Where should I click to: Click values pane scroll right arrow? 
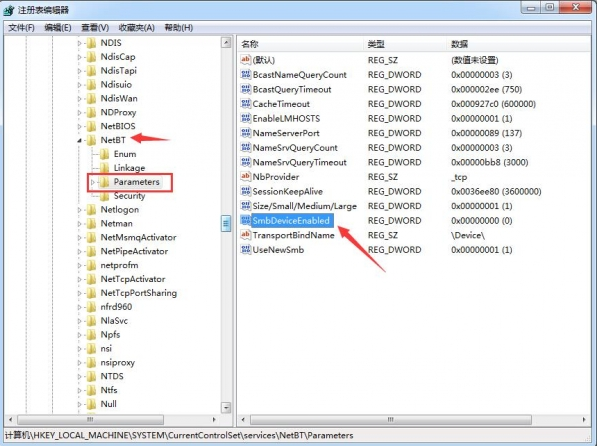[x=584, y=420]
